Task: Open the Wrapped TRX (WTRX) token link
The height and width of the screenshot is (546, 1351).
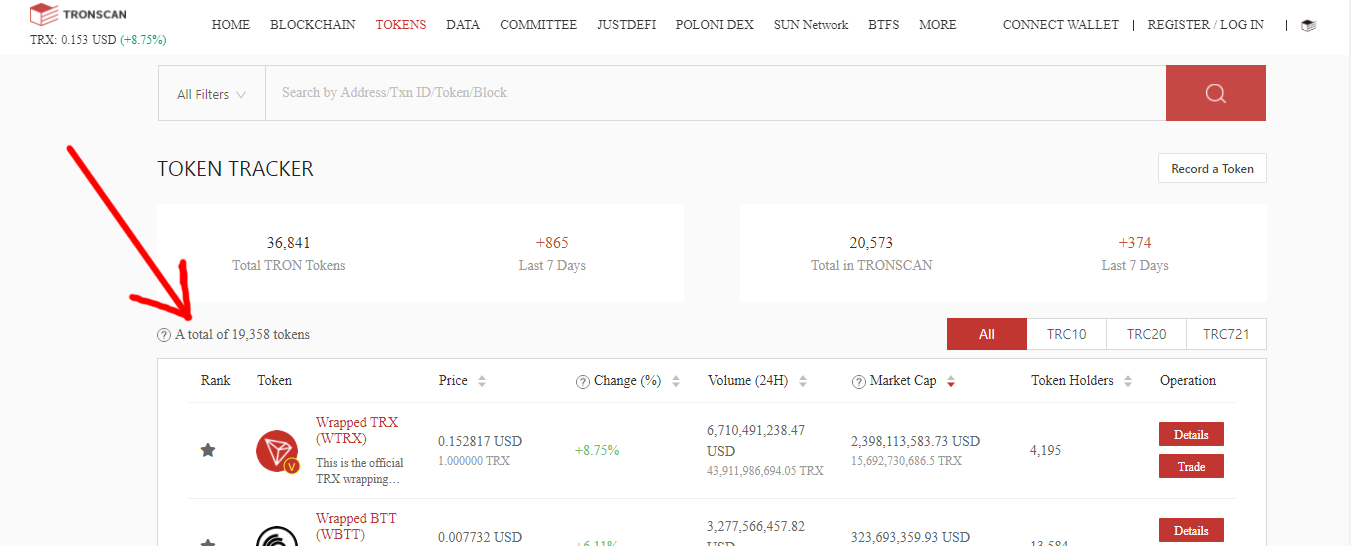Action: click(357, 430)
